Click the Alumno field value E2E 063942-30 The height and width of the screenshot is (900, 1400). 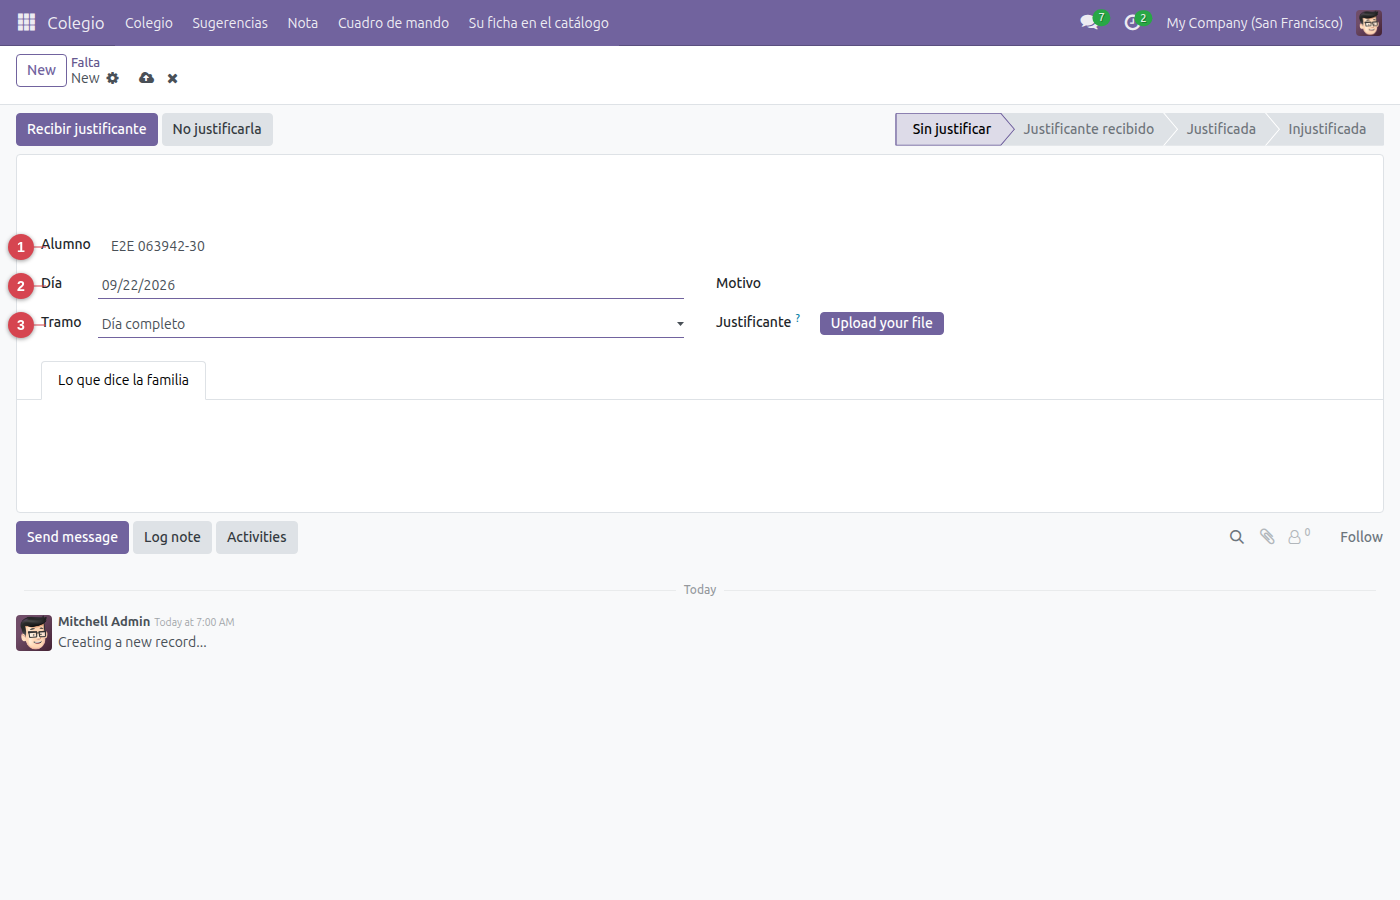point(158,246)
